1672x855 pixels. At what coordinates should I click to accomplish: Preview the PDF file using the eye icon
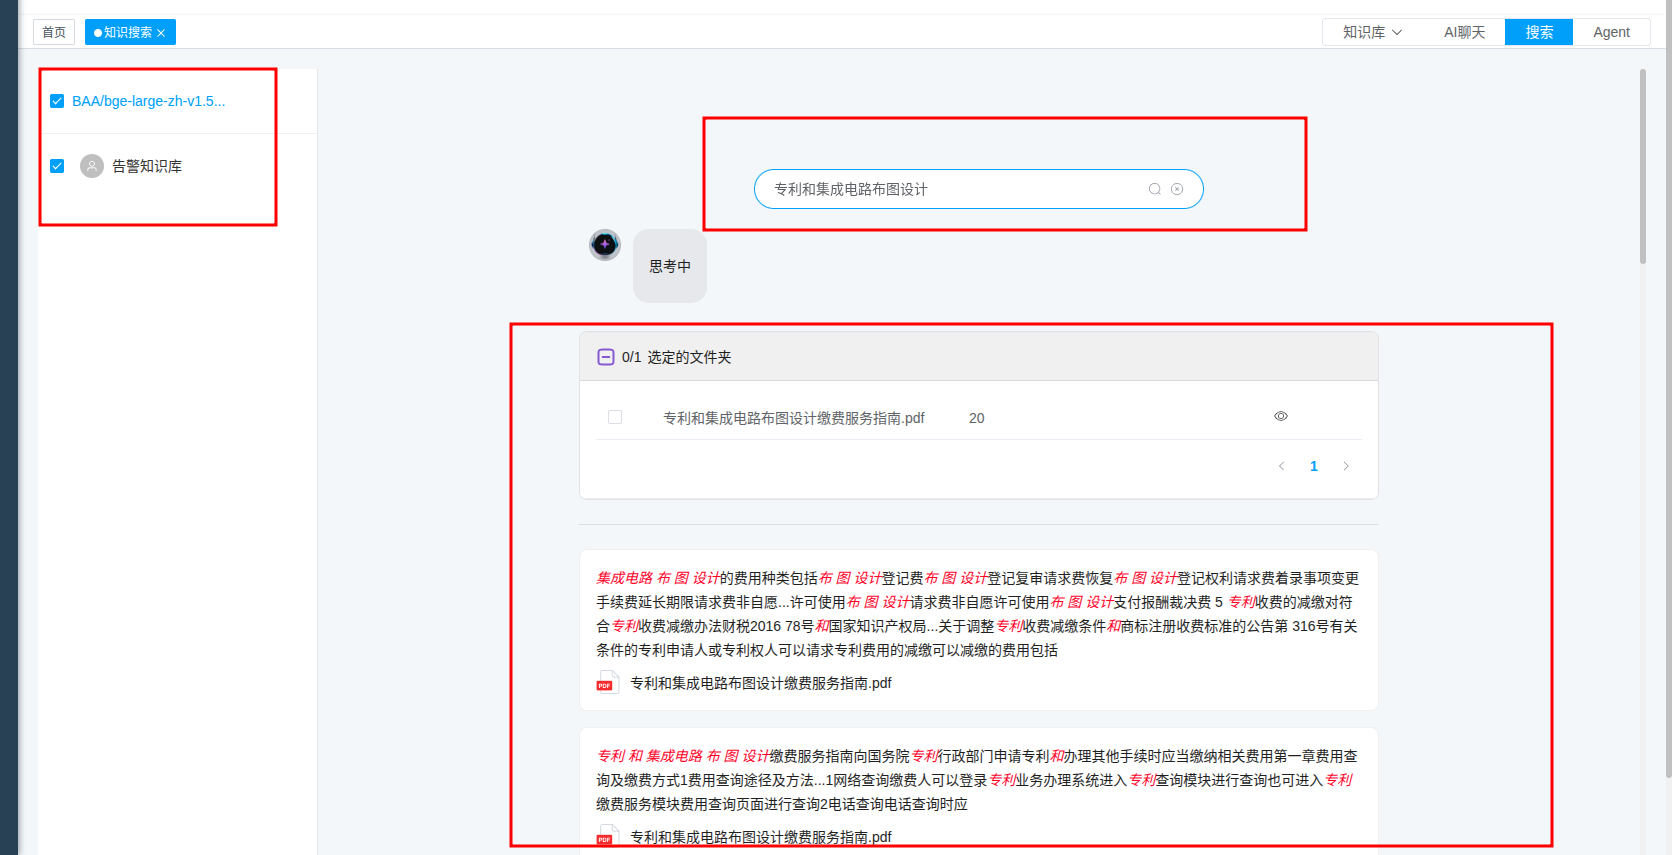(x=1280, y=416)
